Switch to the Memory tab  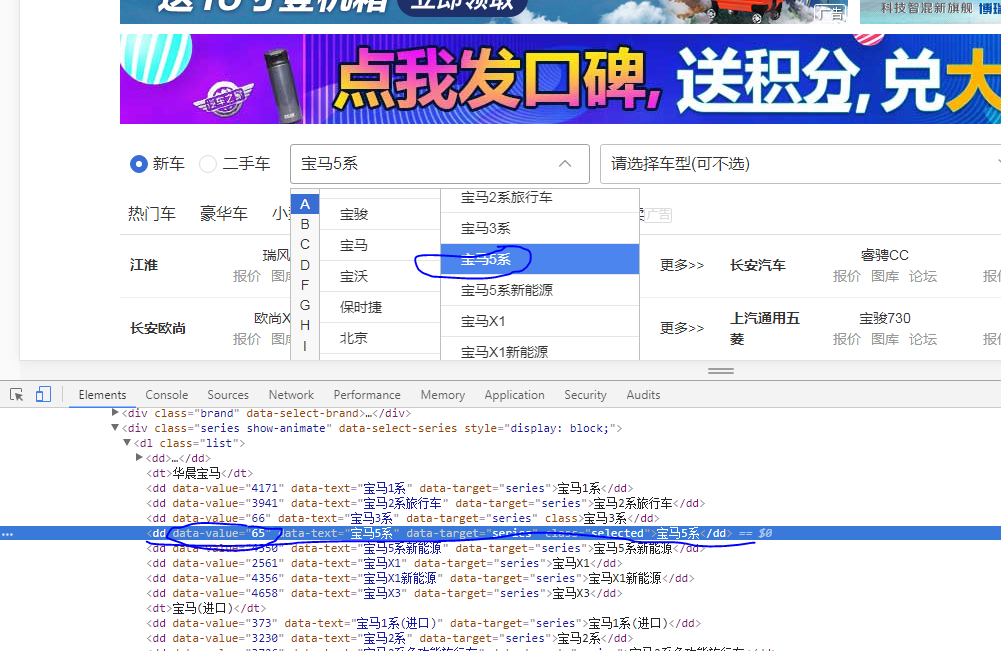click(442, 394)
